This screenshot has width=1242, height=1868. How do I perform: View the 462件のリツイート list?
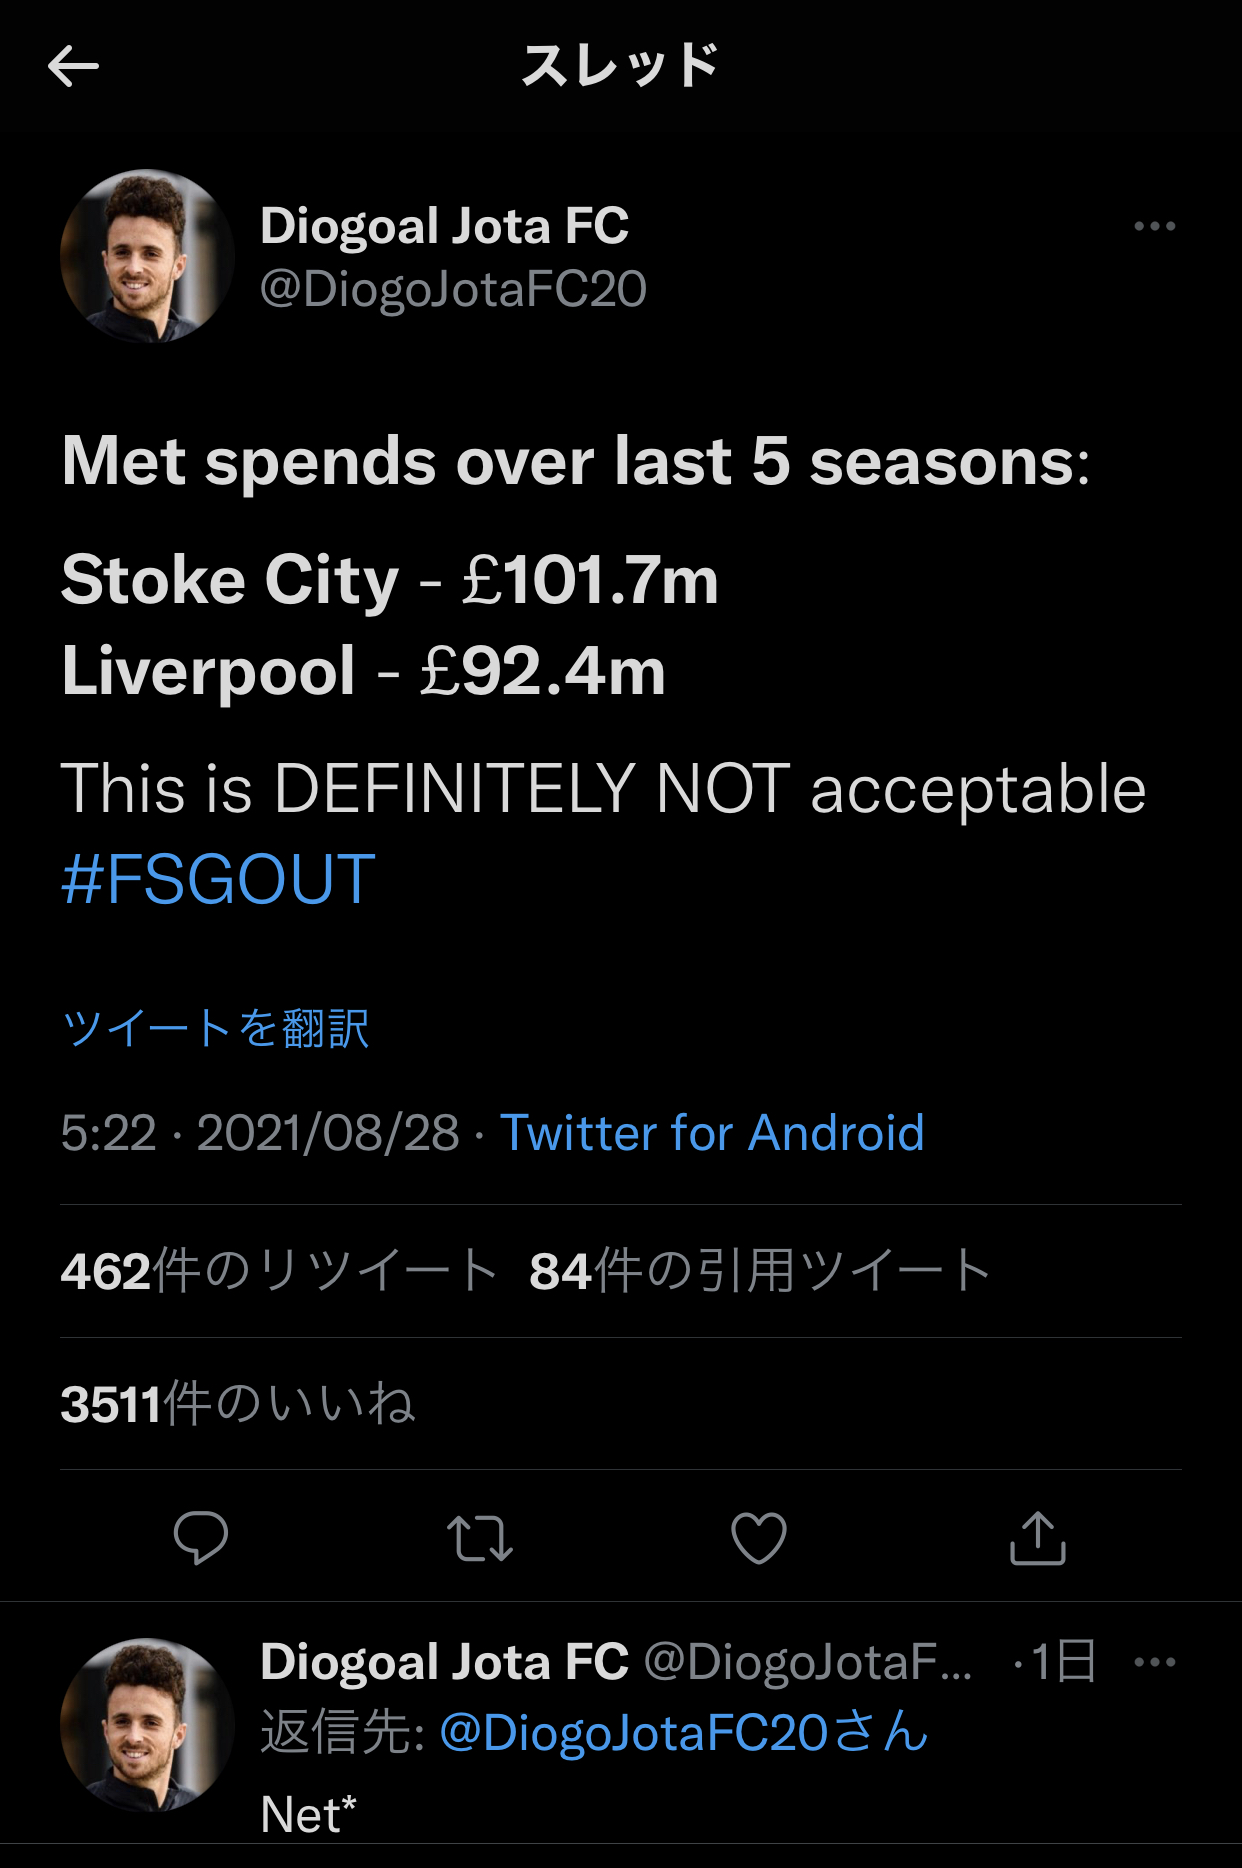(x=278, y=1271)
